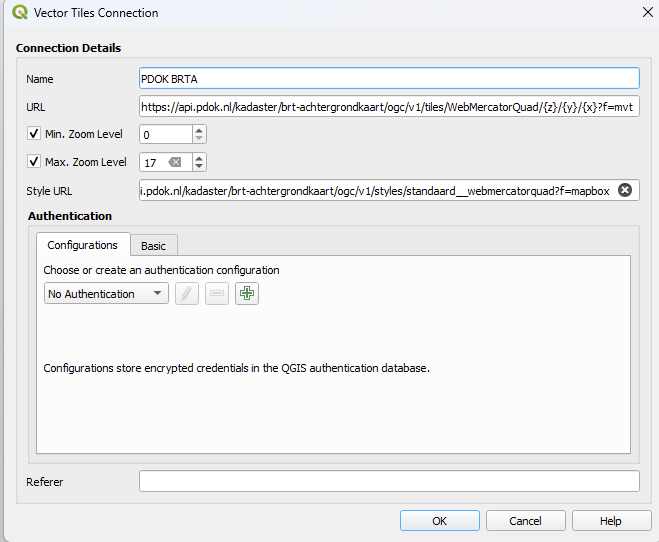Close the Vector Tiles Connection window
659x542 pixels.
[x=648, y=12]
